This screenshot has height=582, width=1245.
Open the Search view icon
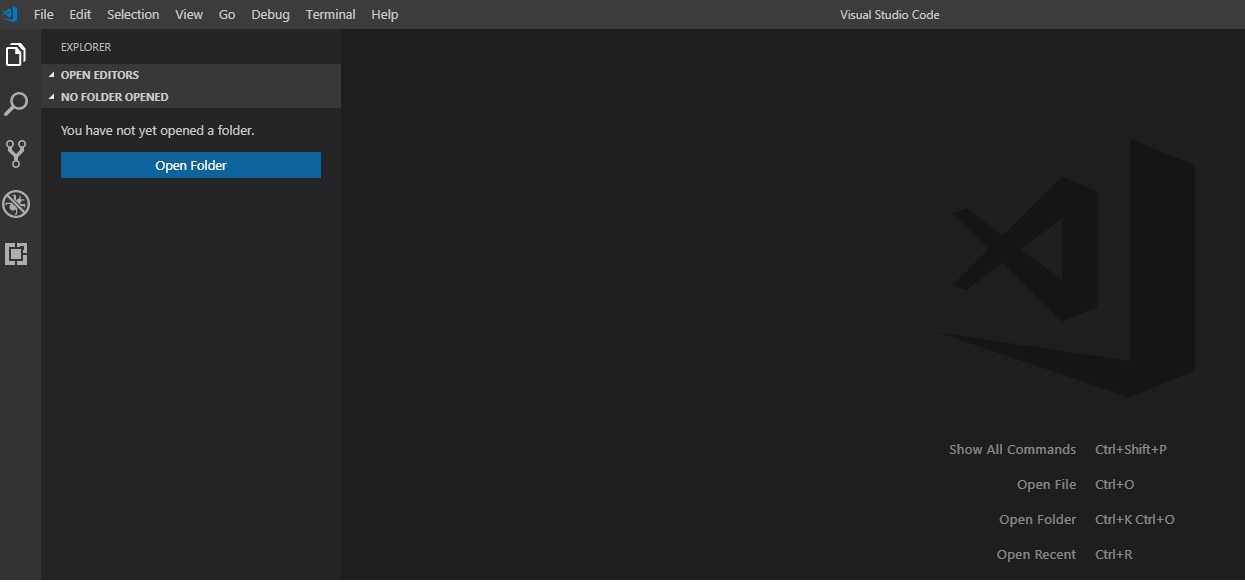click(x=16, y=104)
